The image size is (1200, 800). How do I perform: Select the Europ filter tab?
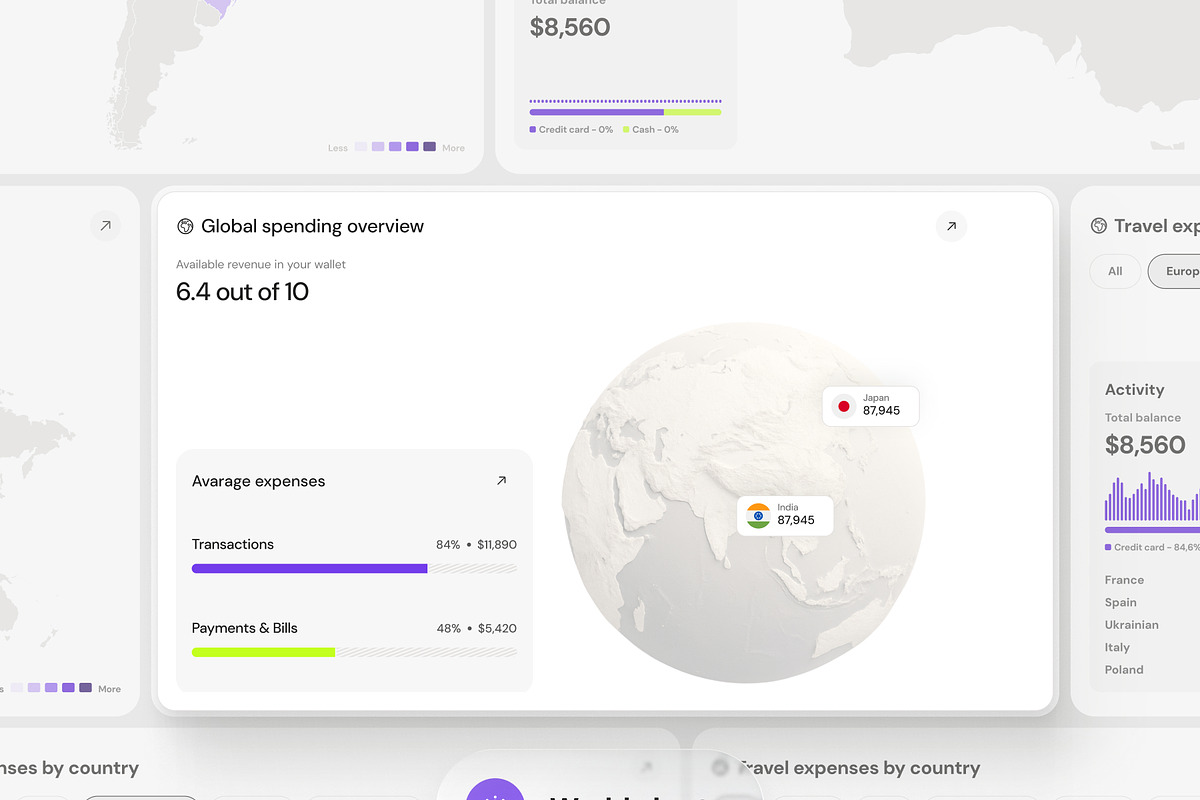[x=1176, y=271]
